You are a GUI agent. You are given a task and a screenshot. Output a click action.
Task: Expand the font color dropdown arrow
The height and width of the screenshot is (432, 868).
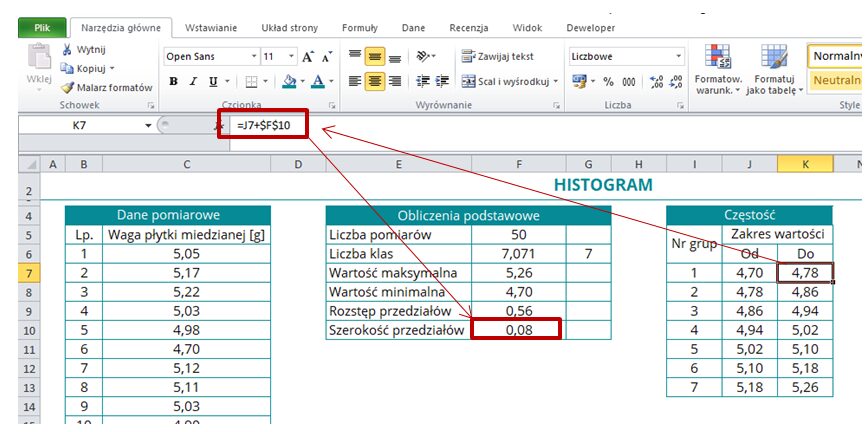pos(331,82)
